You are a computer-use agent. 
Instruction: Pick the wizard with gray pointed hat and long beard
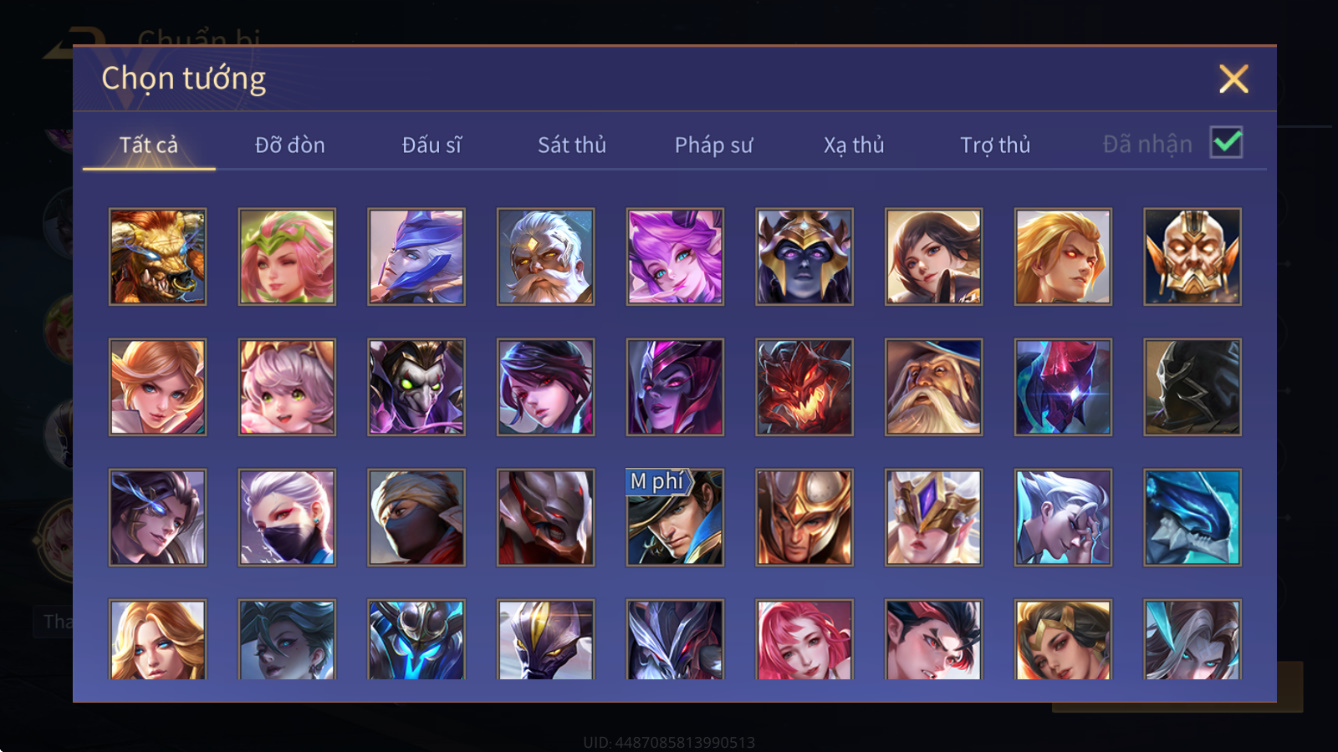pos(934,387)
